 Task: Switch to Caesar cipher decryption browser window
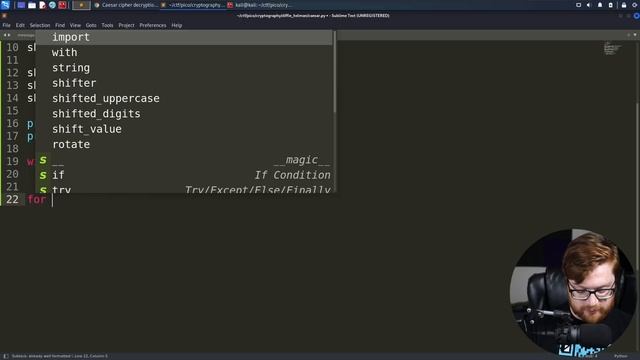point(126,5)
